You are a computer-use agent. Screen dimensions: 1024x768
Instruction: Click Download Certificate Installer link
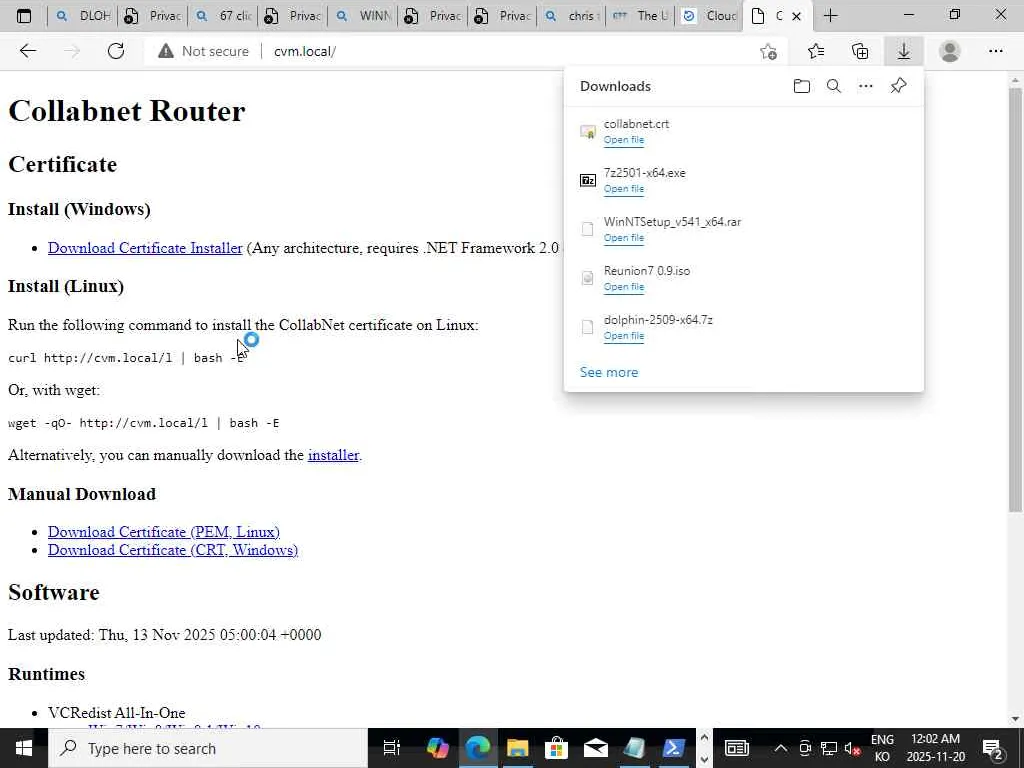145,248
